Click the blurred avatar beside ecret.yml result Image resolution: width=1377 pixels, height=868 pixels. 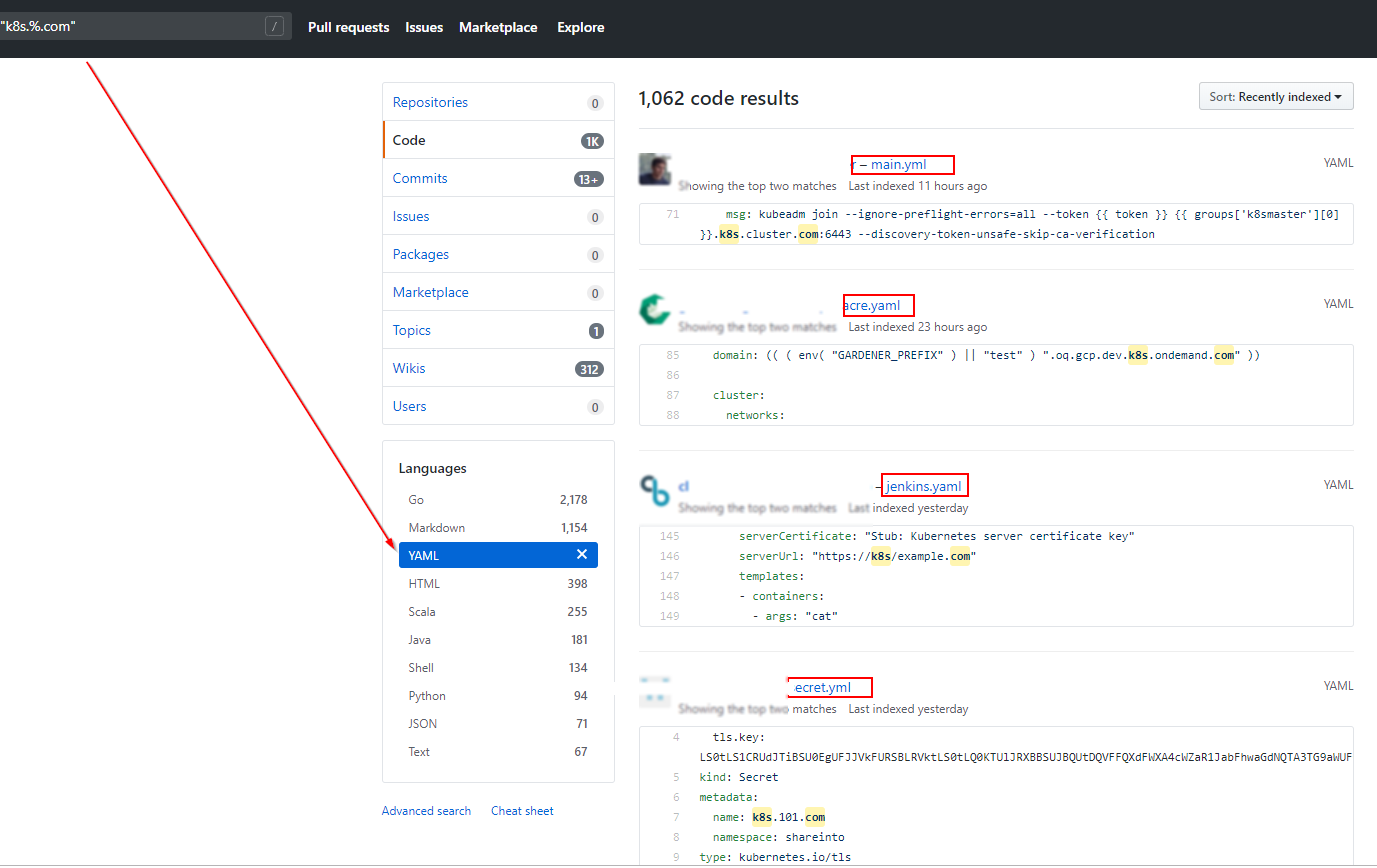654,693
